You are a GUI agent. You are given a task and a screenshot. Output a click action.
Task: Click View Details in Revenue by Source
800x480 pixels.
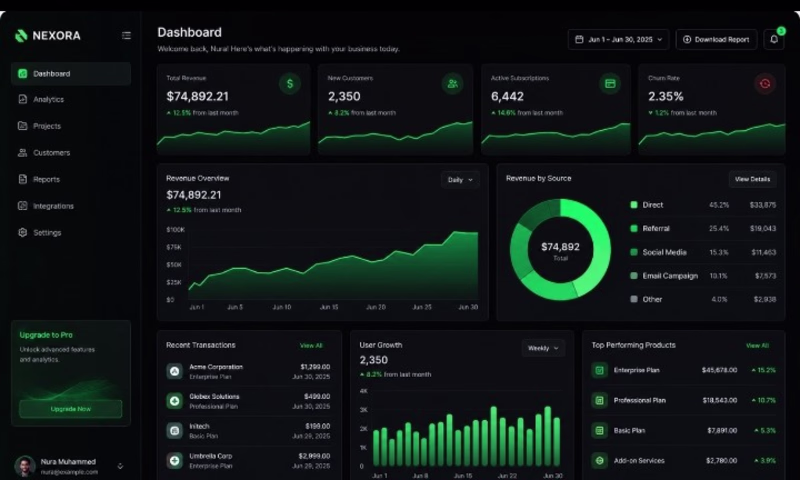[x=753, y=179]
